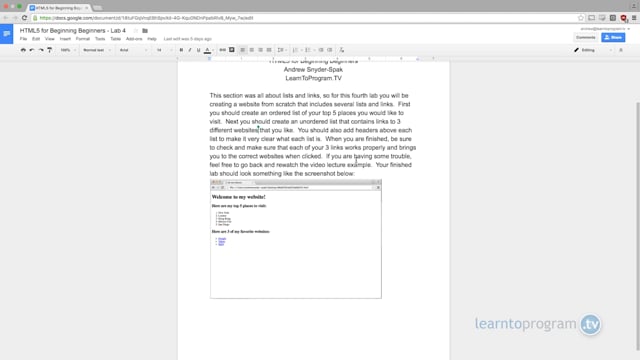Click the Share button
This screenshot has width=640, height=360.
[x=613, y=37]
